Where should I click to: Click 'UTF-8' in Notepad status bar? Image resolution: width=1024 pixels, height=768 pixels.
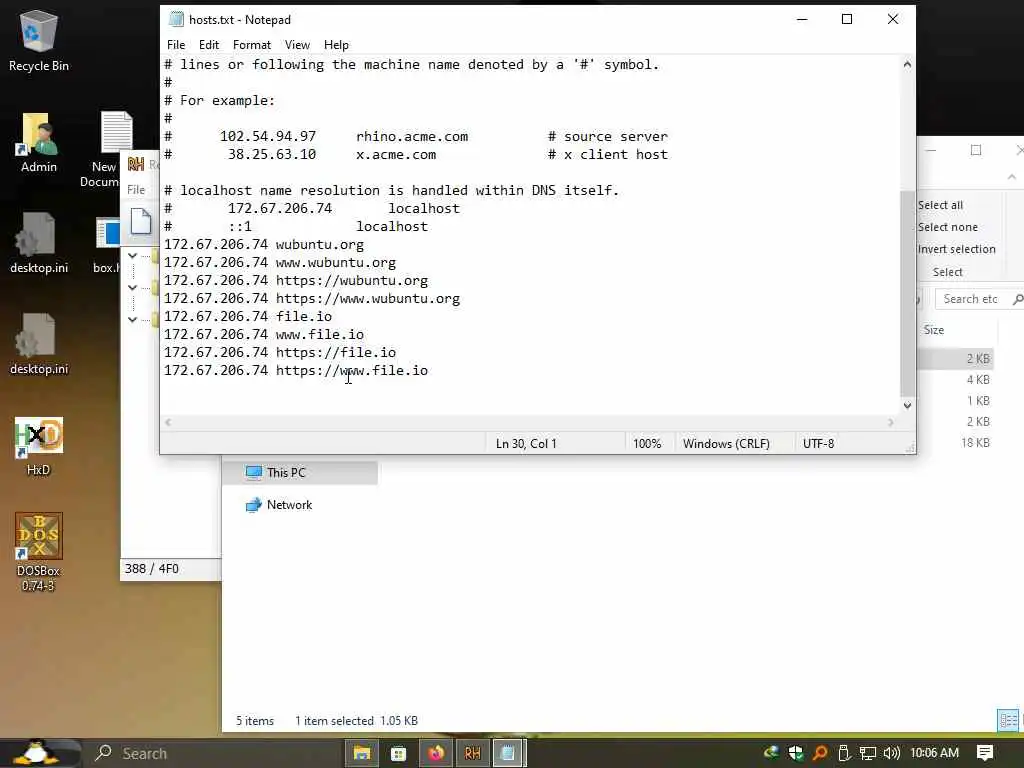[x=818, y=443]
